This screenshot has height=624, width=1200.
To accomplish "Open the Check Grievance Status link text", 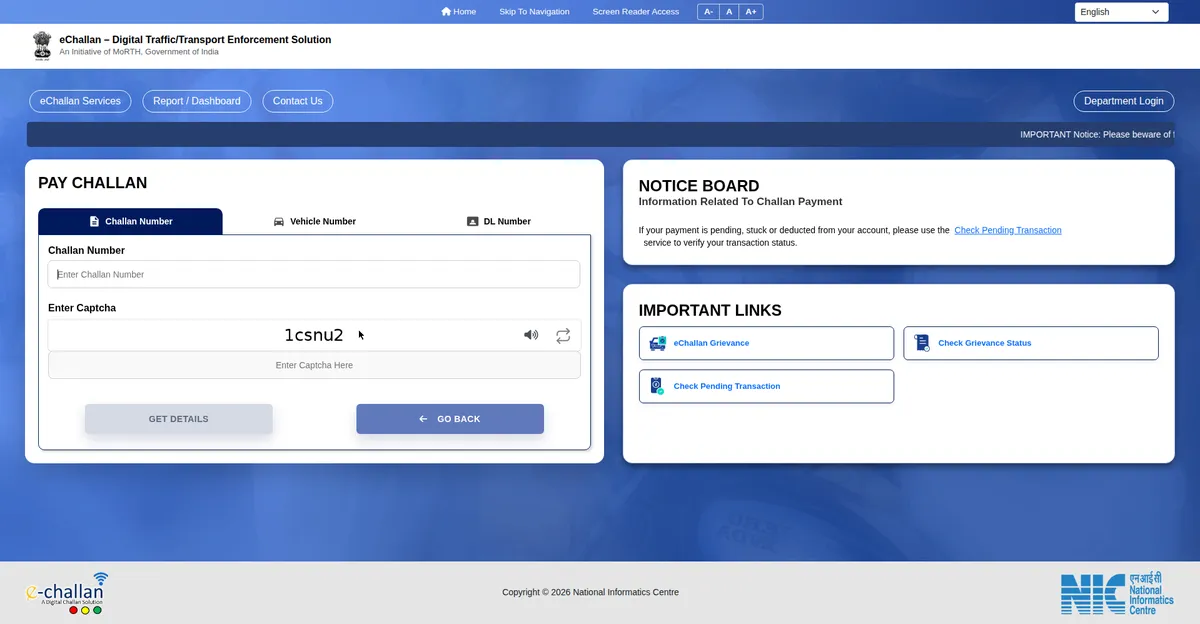I will pyautogui.click(x=985, y=343).
